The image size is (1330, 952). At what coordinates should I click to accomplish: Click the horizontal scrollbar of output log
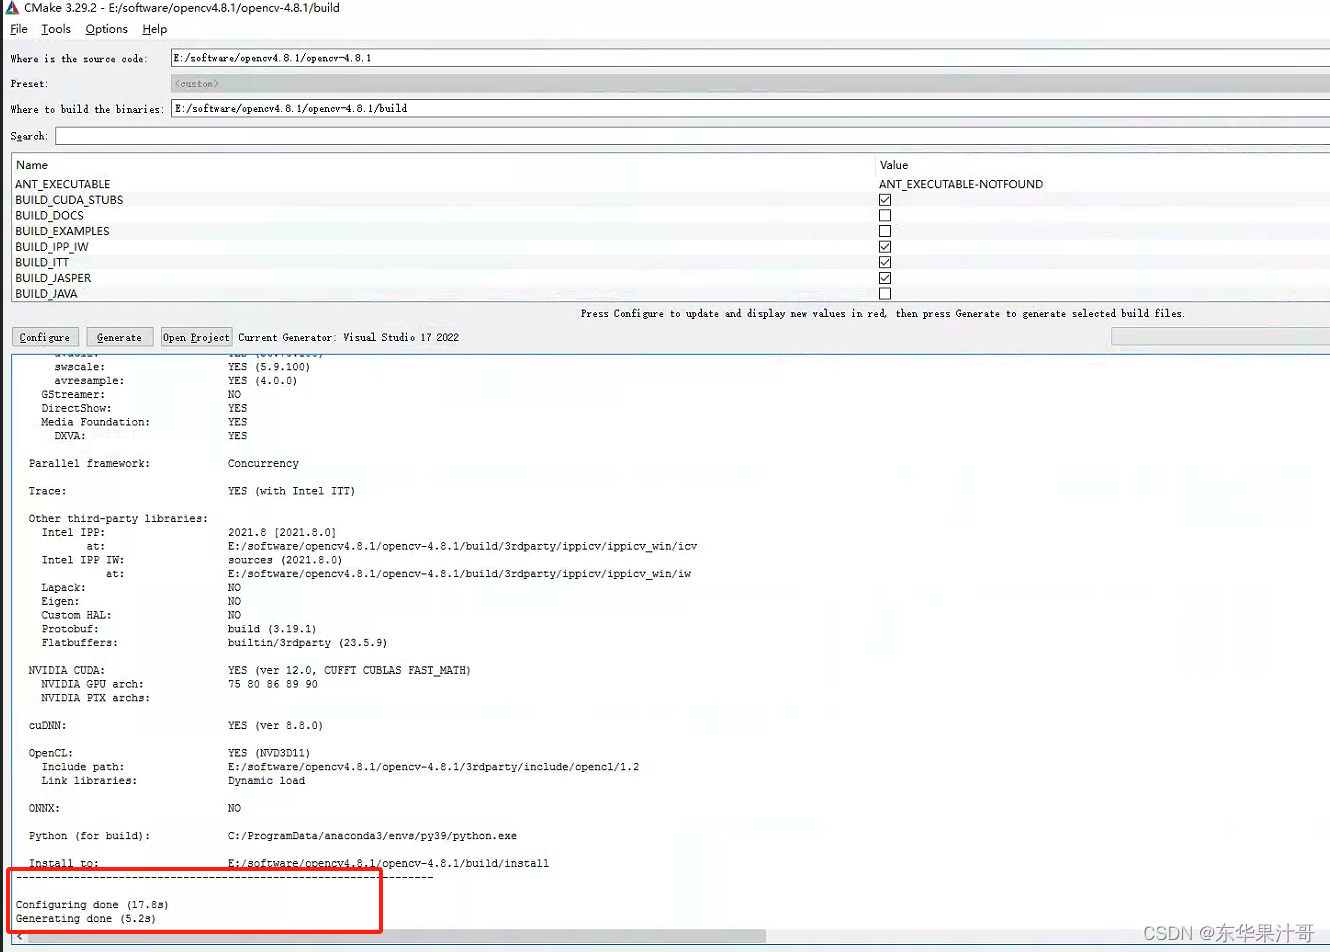point(396,937)
